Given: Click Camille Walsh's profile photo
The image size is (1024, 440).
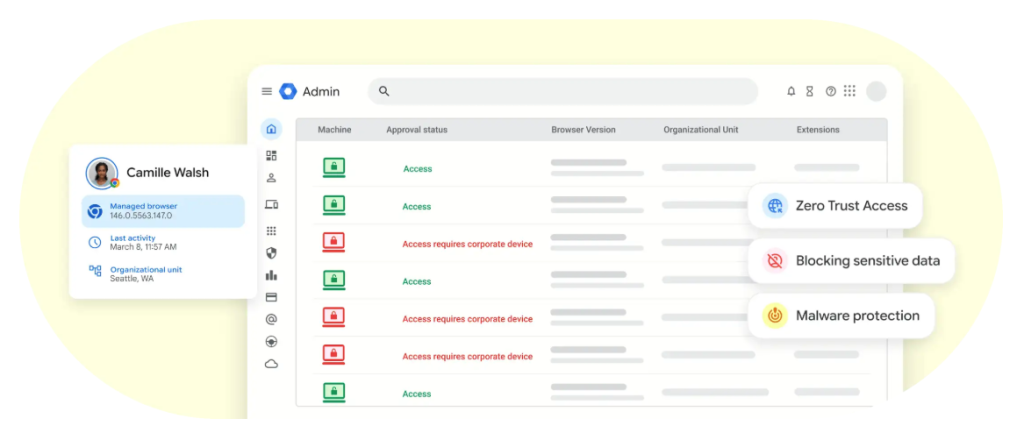Looking at the screenshot, I should pos(102,173).
